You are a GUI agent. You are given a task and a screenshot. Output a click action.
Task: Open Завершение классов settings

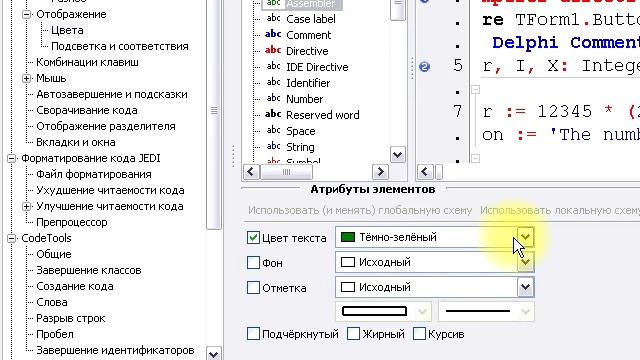89,270
